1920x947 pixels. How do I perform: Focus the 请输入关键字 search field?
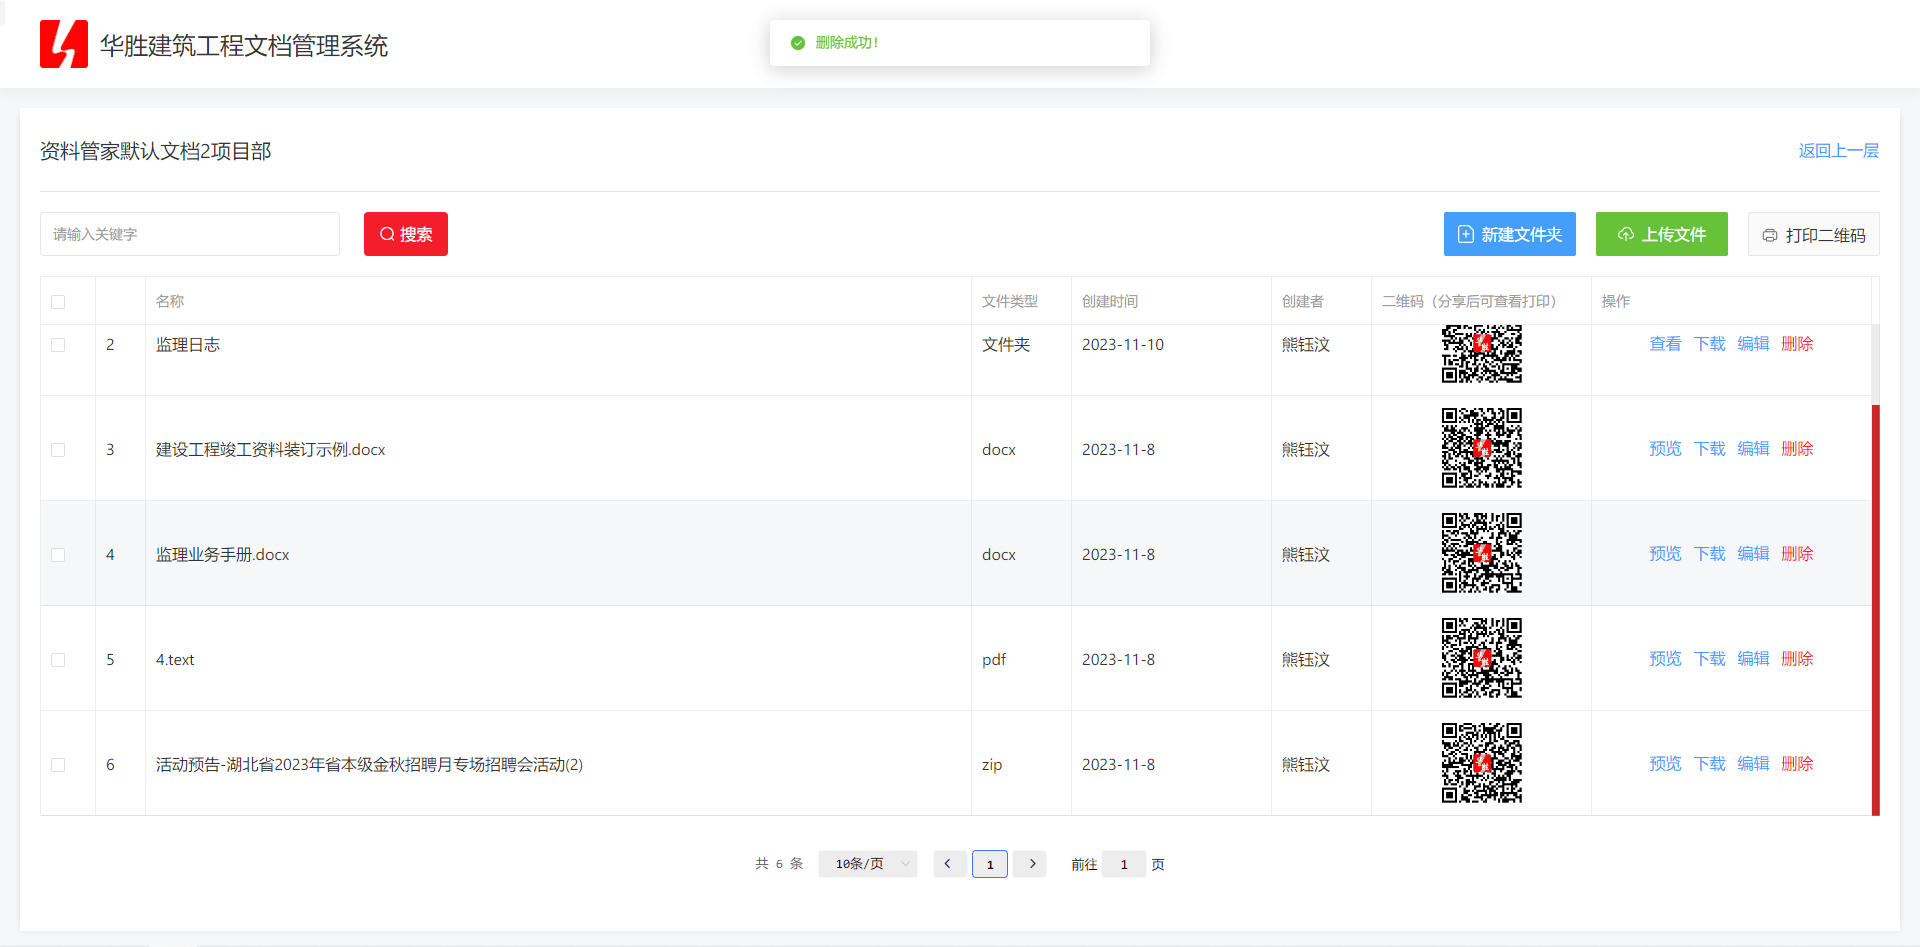[x=190, y=234]
